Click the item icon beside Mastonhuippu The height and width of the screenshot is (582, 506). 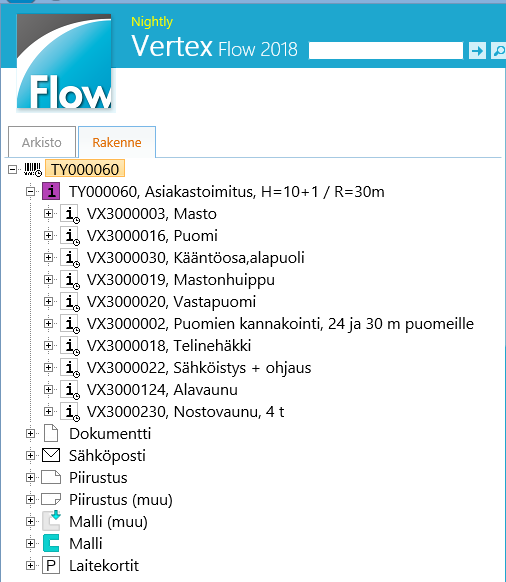69,279
